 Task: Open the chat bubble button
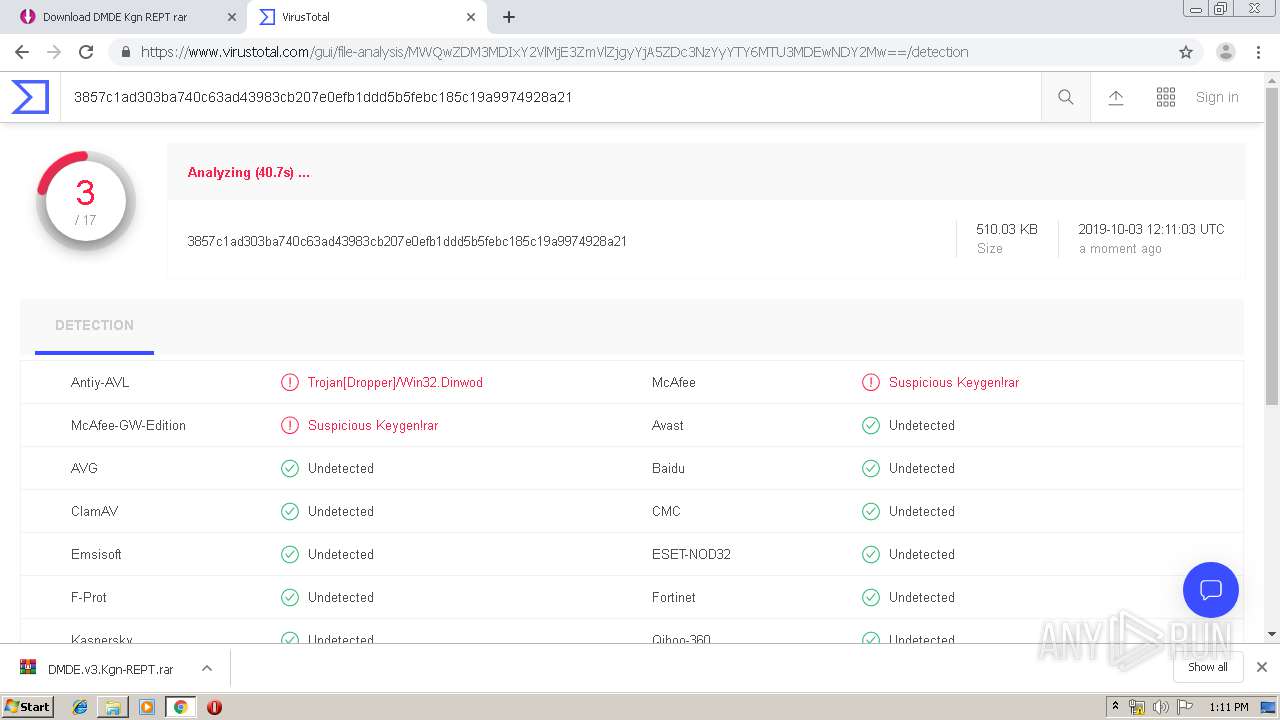[x=1211, y=590]
